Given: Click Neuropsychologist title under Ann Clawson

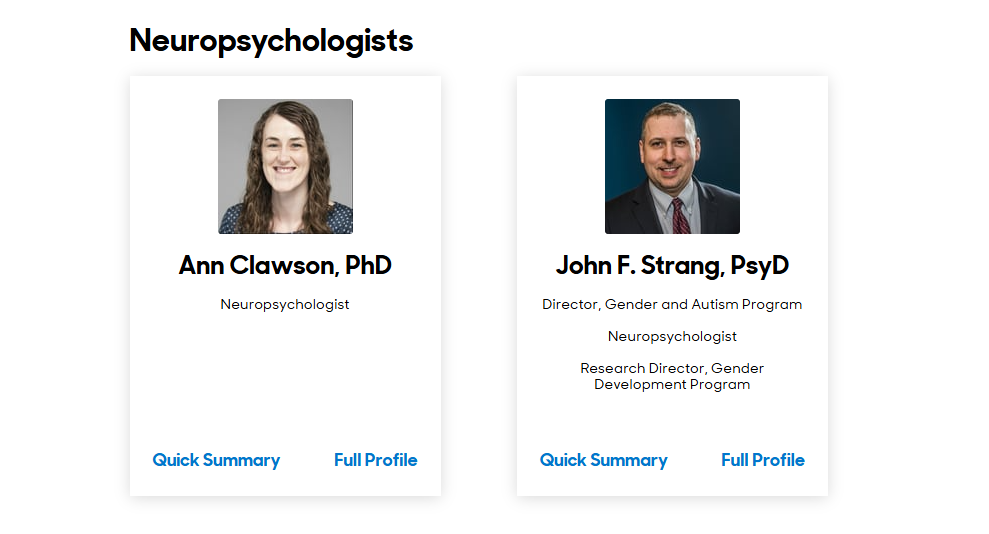Looking at the screenshot, I should tap(285, 304).
